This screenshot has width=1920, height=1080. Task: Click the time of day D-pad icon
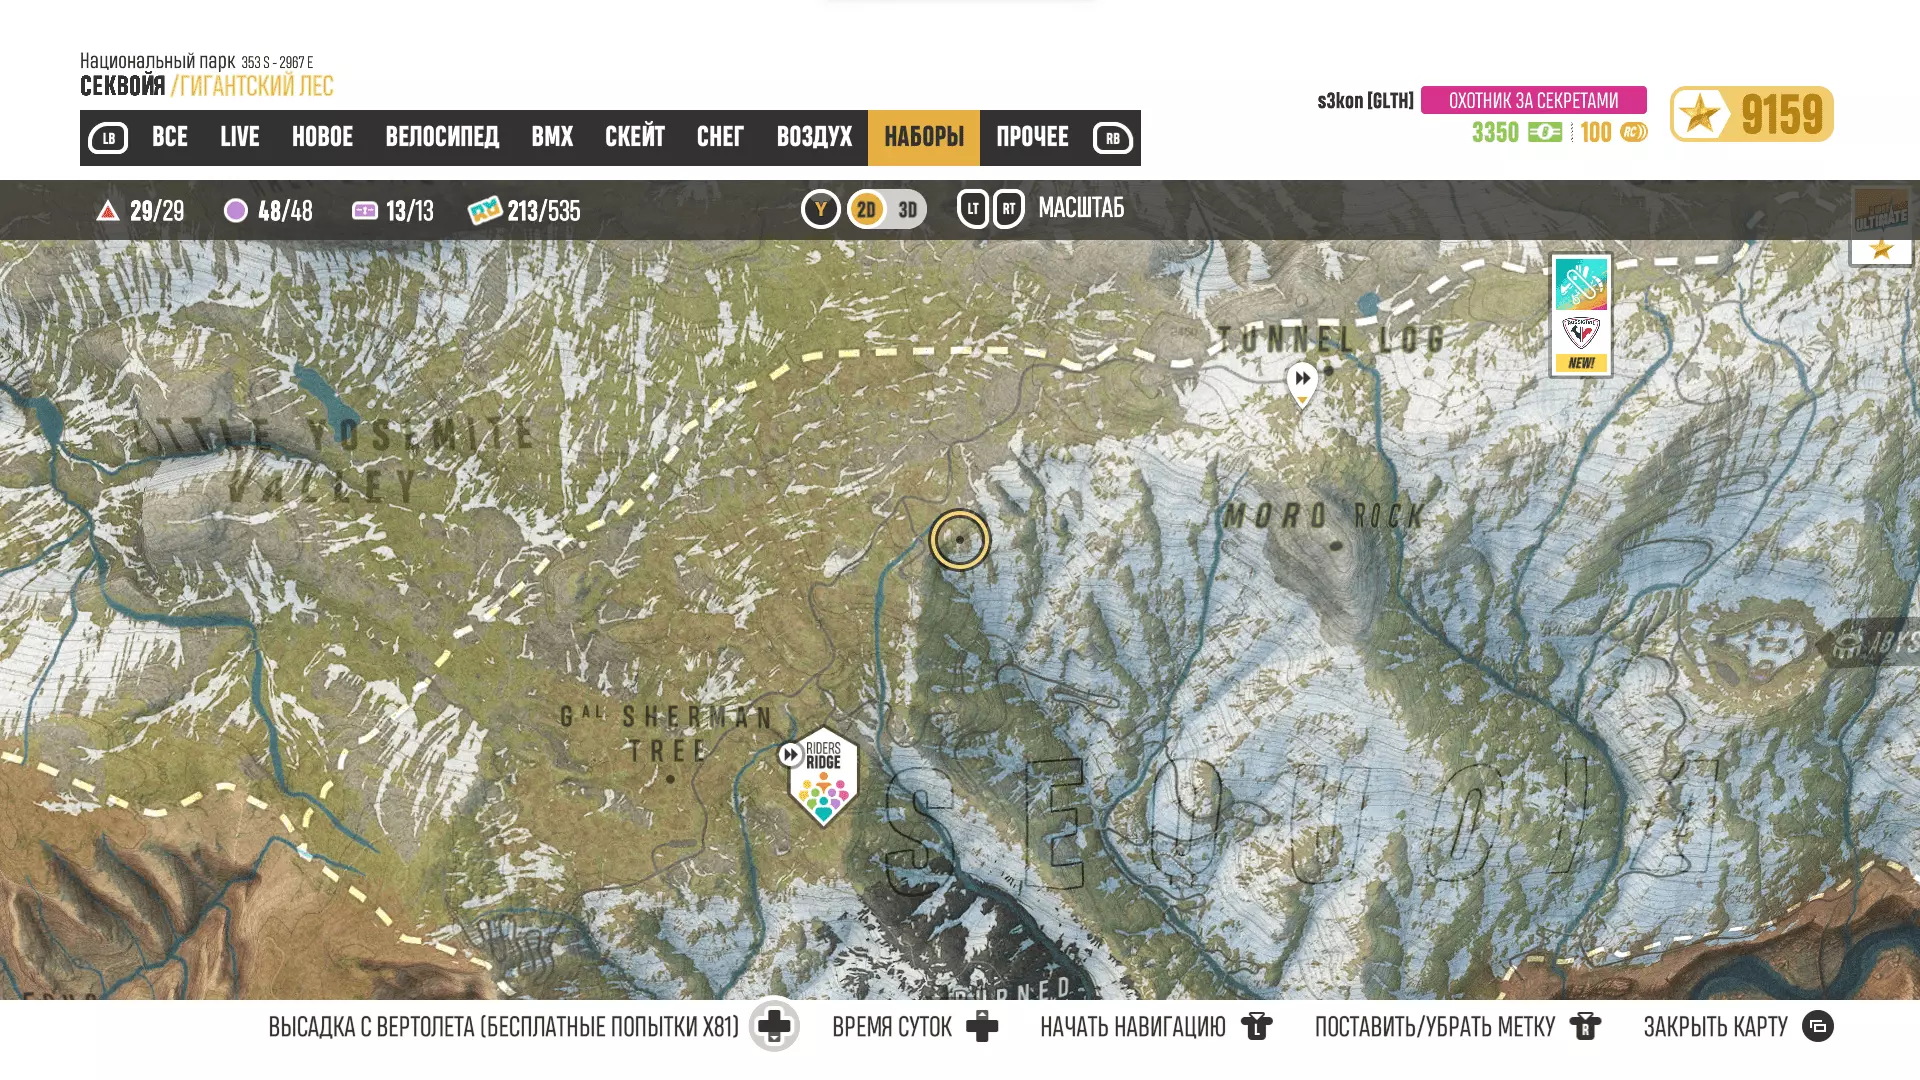(982, 1027)
